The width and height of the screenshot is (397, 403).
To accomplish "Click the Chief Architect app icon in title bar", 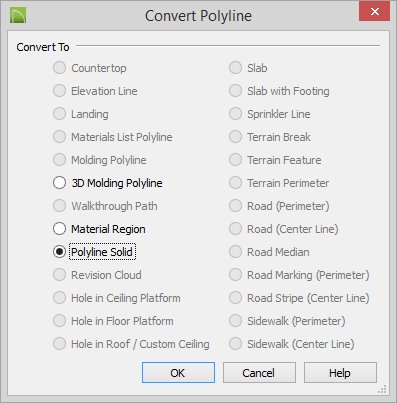I will (18, 16).
